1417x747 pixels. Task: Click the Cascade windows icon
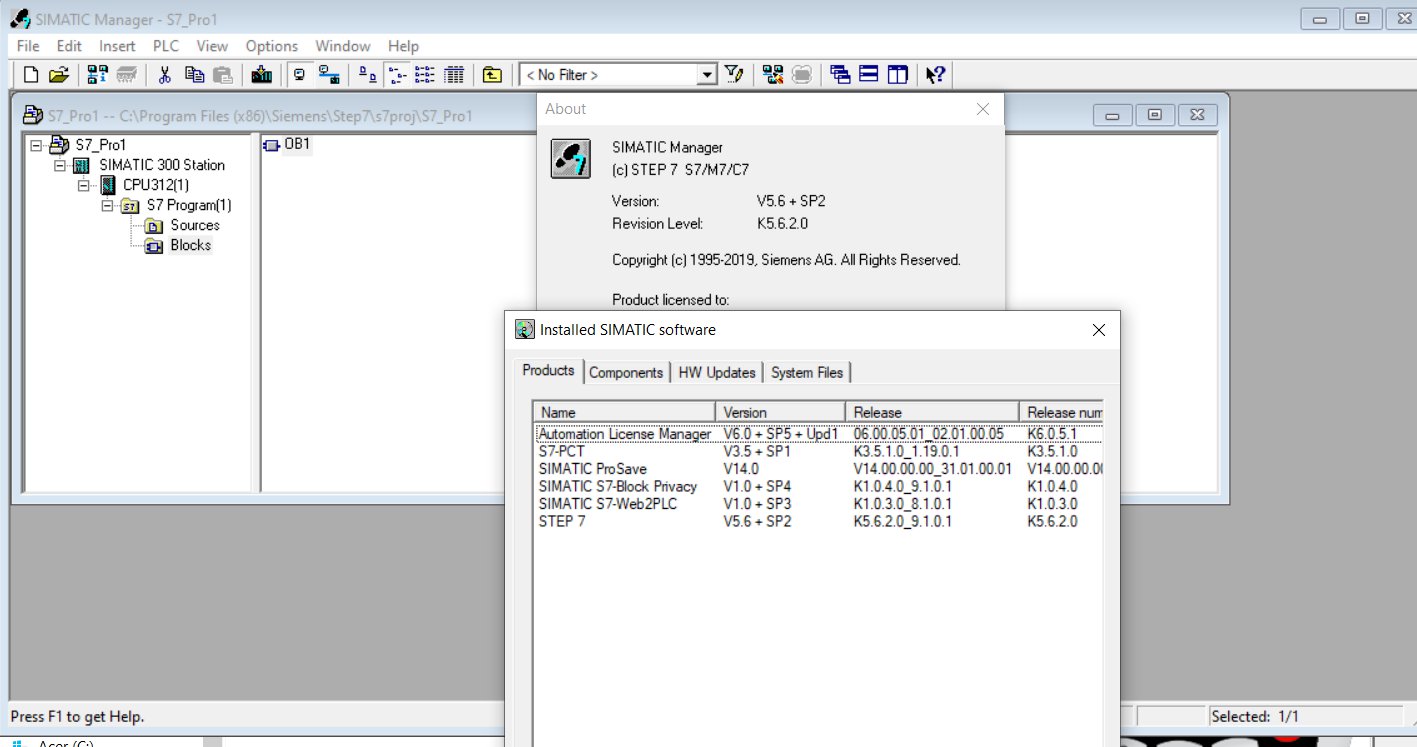point(840,74)
